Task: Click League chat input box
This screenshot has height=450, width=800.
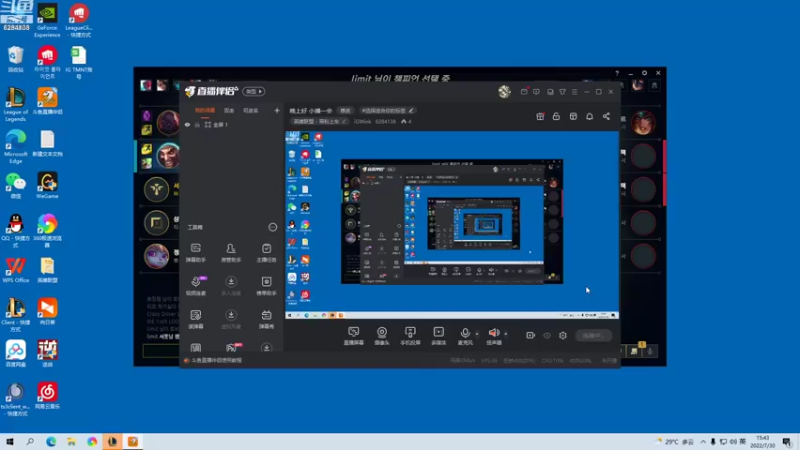Action: (x=161, y=351)
